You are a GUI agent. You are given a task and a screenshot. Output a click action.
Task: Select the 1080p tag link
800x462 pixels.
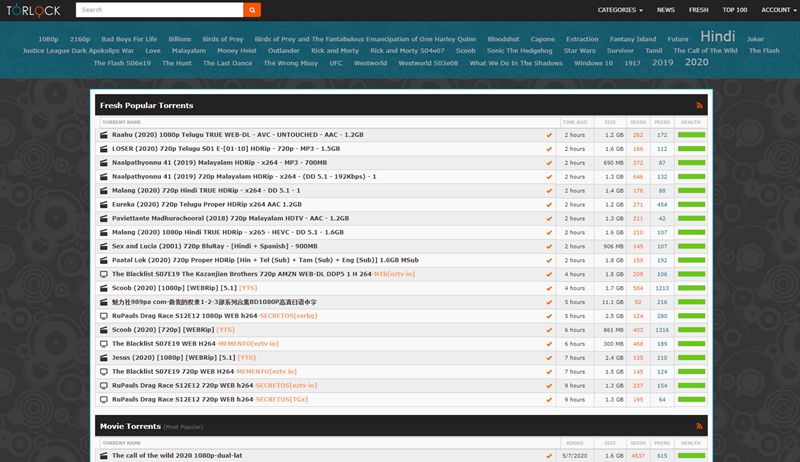click(48, 39)
